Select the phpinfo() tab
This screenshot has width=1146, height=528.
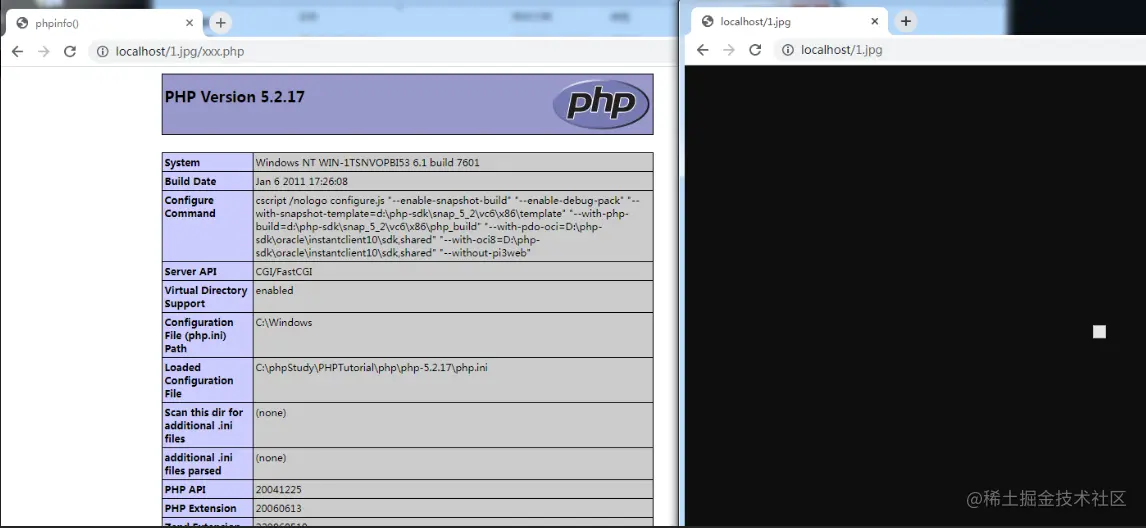[x=105, y=23]
